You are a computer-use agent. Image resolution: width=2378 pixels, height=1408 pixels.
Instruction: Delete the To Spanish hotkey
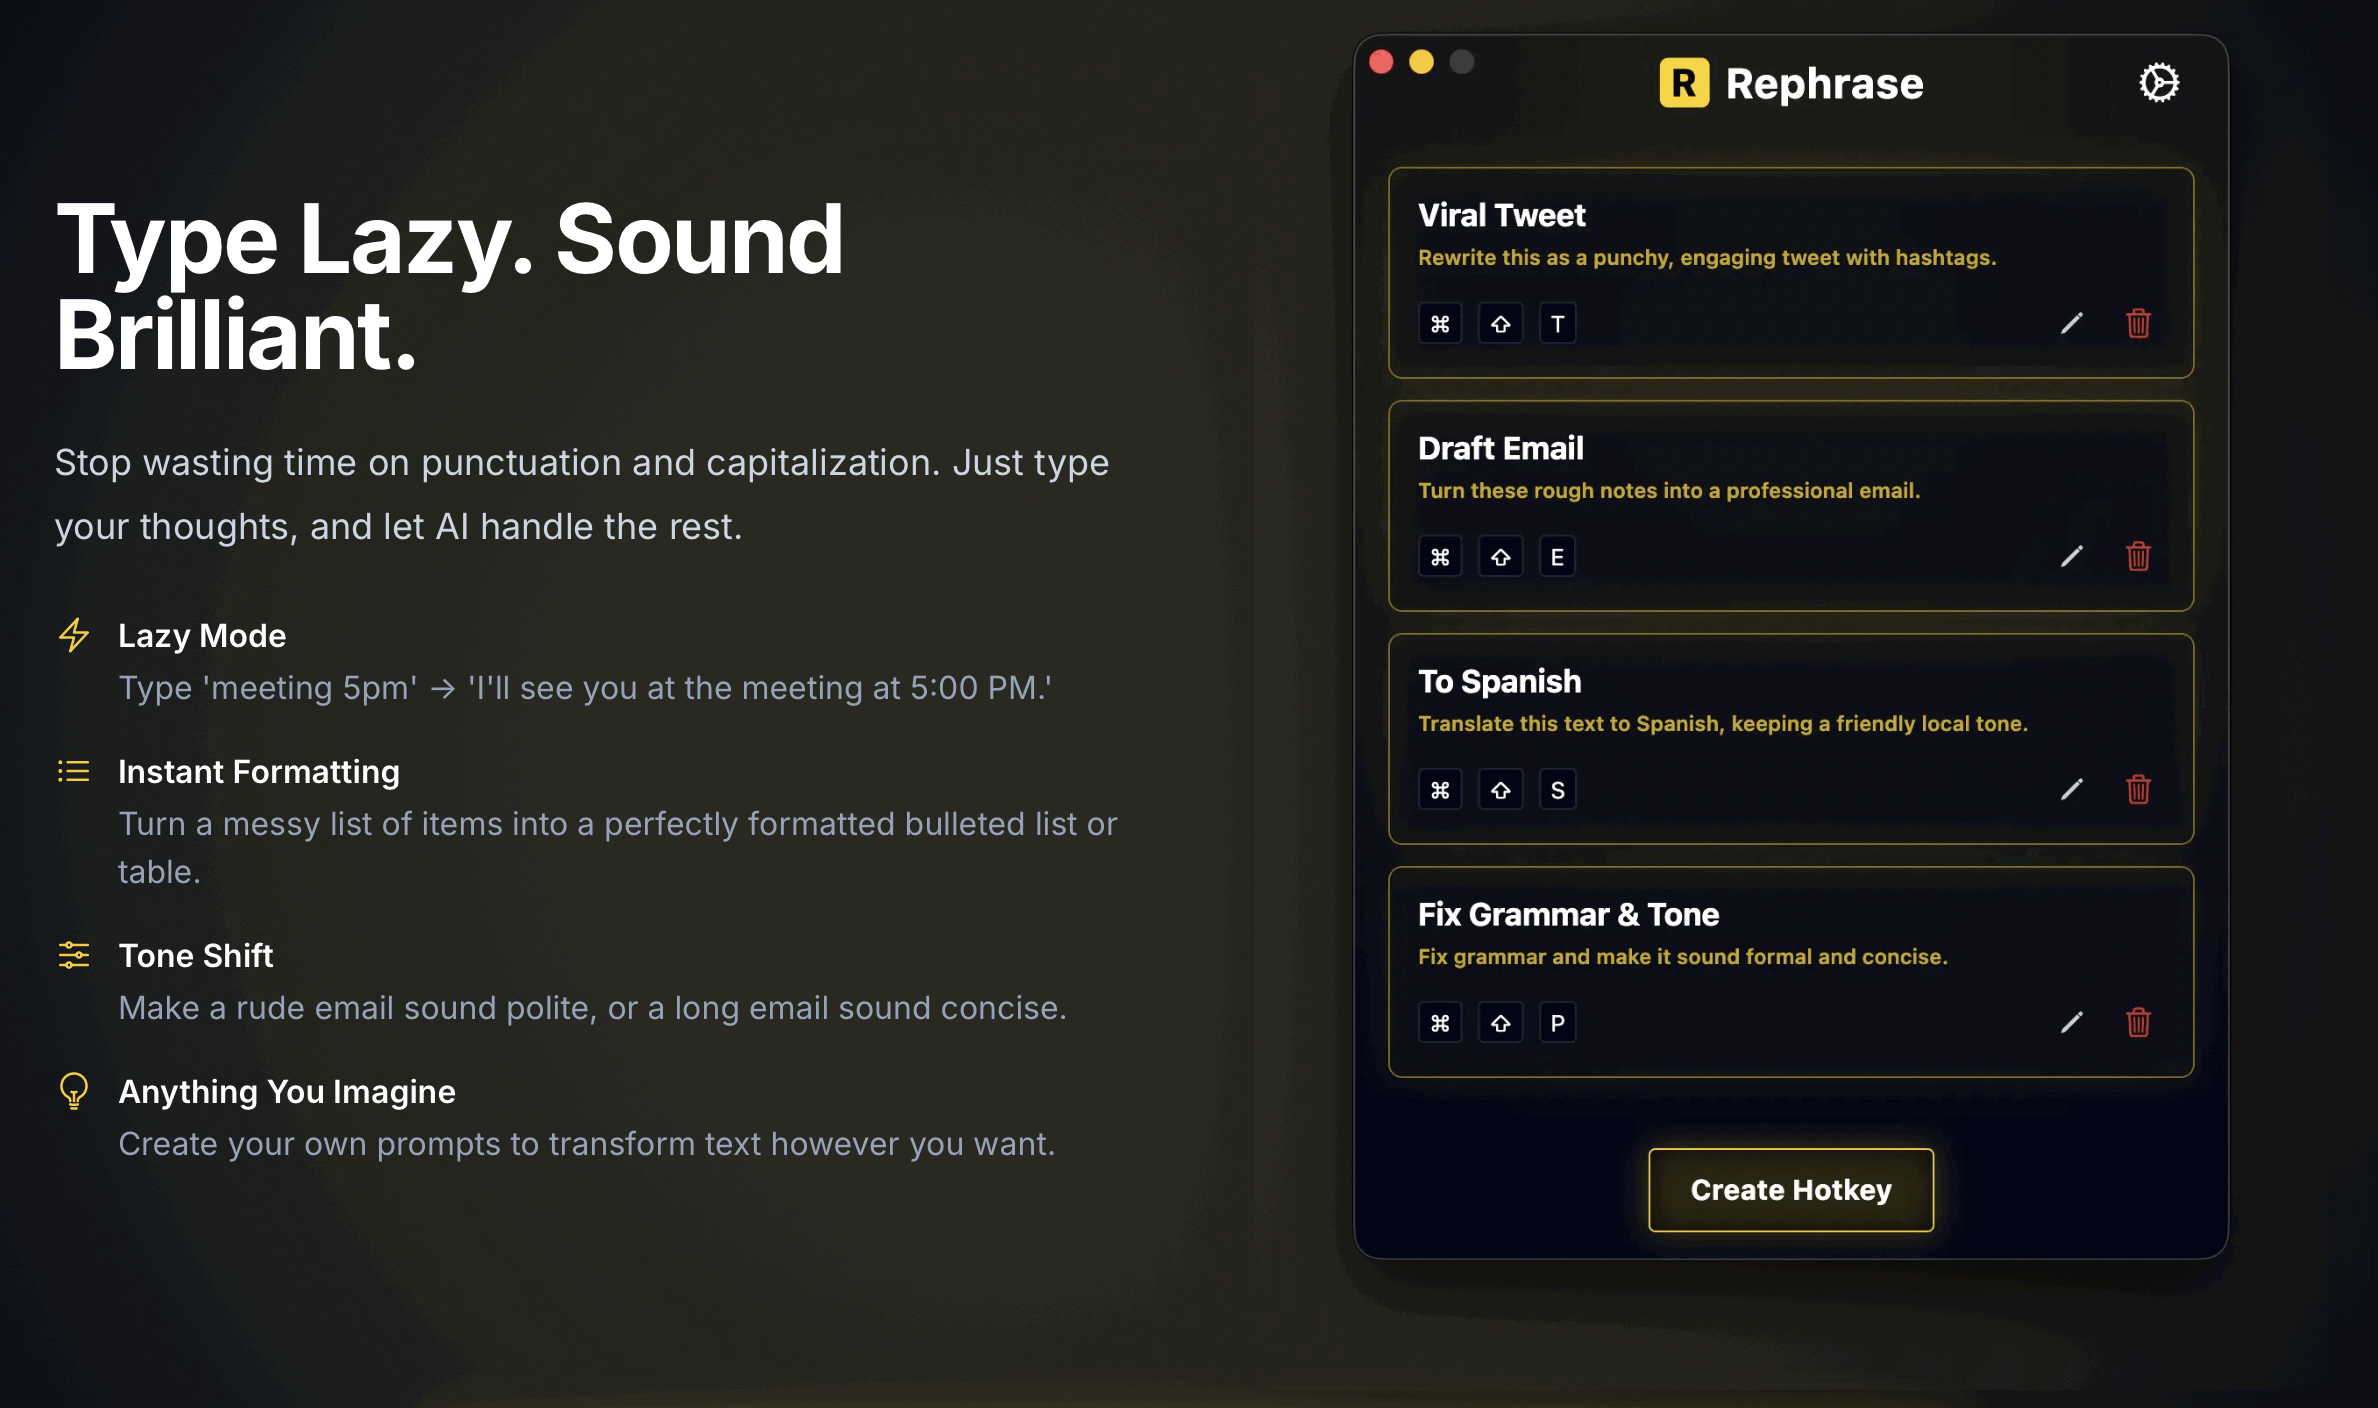tap(2138, 789)
